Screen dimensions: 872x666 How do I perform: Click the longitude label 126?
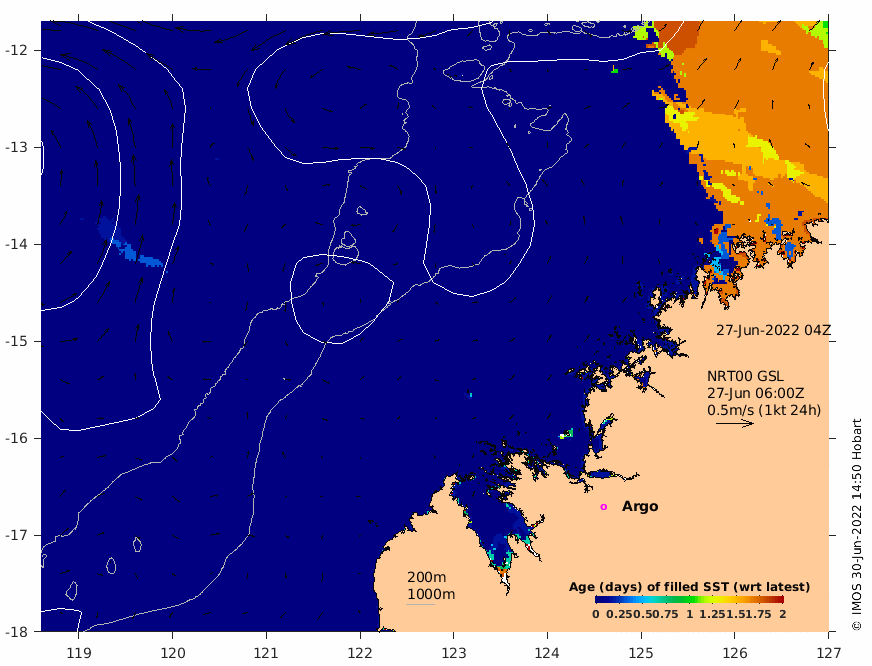(x=735, y=653)
